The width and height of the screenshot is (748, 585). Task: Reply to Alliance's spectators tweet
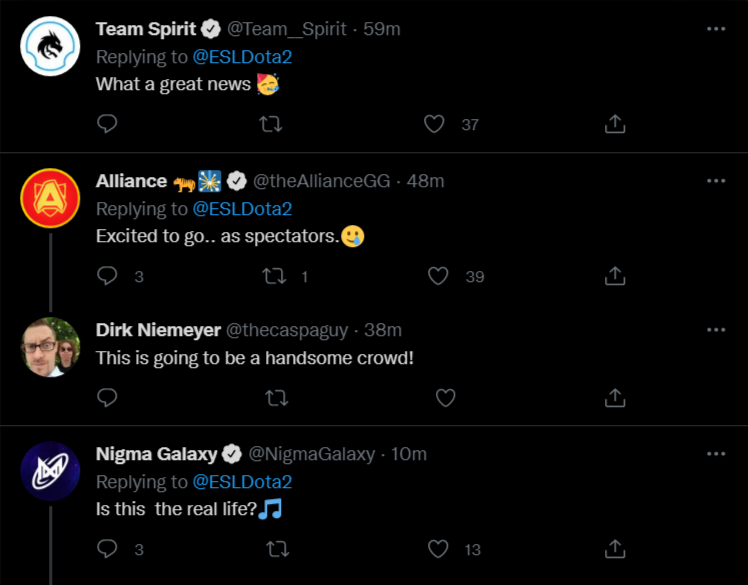point(107,276)
